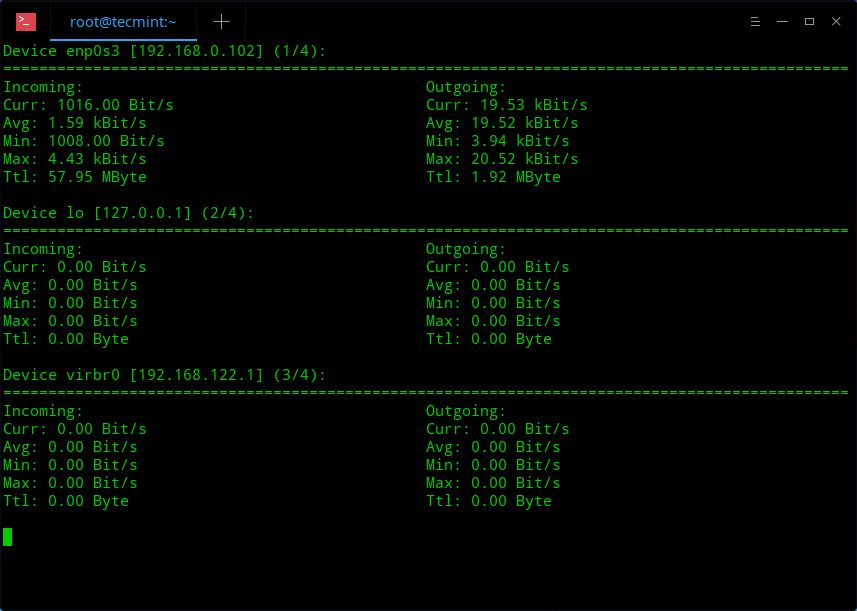857x611 pixels.
Task: Click virbr0 incoming 'Curr: 0.00 Bit/s'
Action: 75,429
